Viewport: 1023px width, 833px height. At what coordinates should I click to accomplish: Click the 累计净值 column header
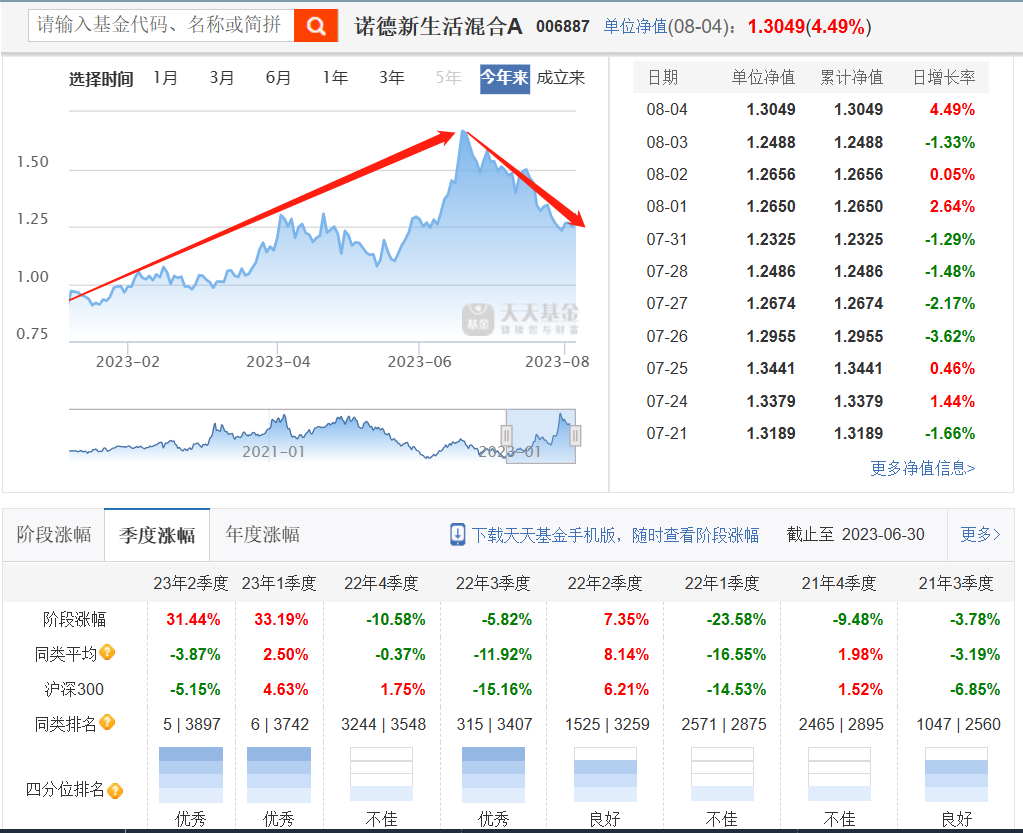[x=851, y=78]
